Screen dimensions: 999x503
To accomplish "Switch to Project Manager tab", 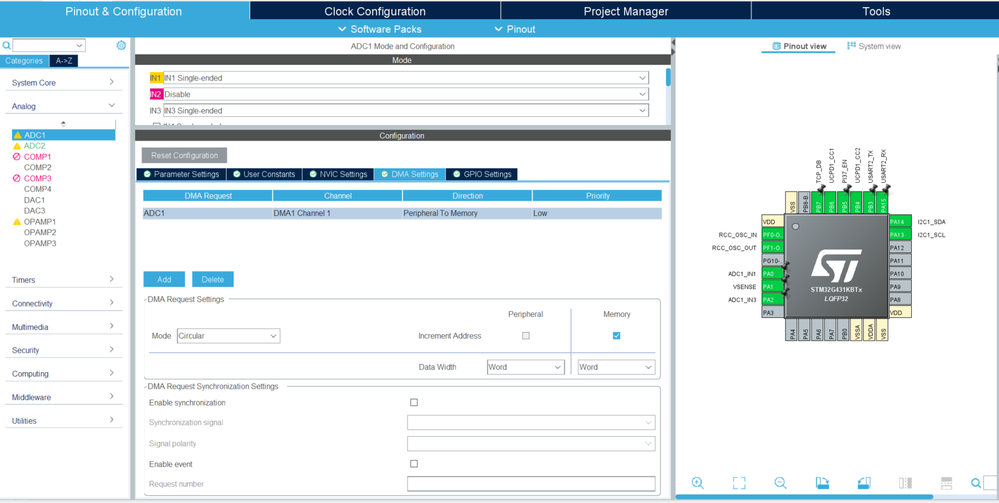I will pyautogui.click(x=626, y=11).
